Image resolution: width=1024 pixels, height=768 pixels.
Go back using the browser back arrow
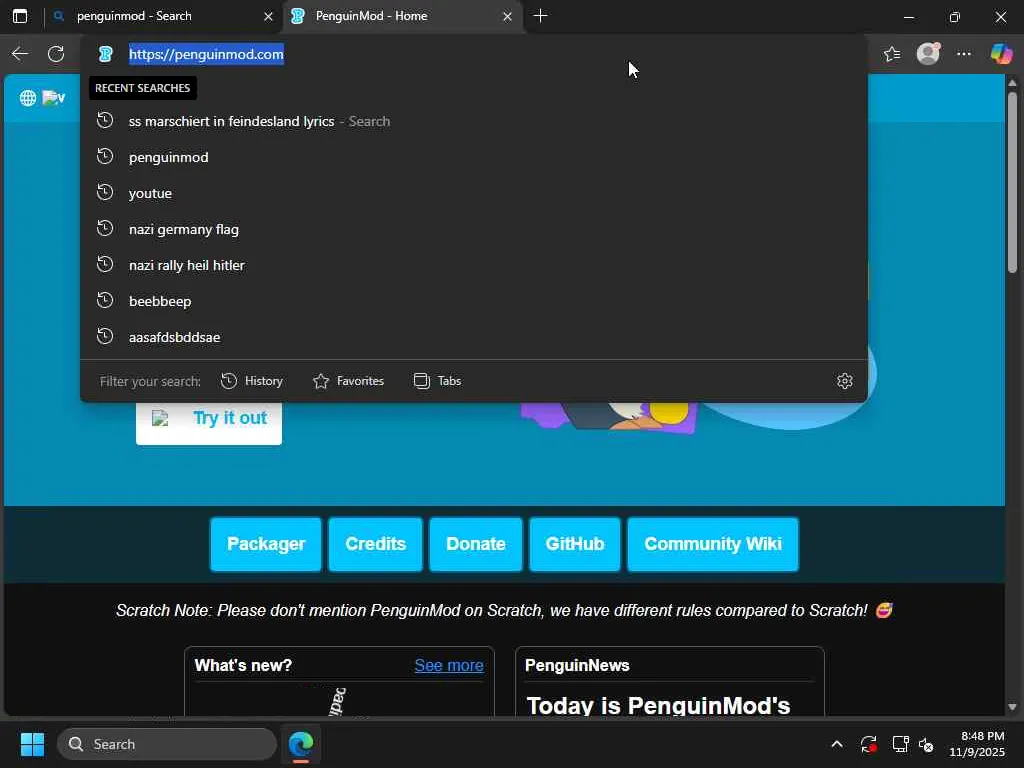(x=20, y=54)
